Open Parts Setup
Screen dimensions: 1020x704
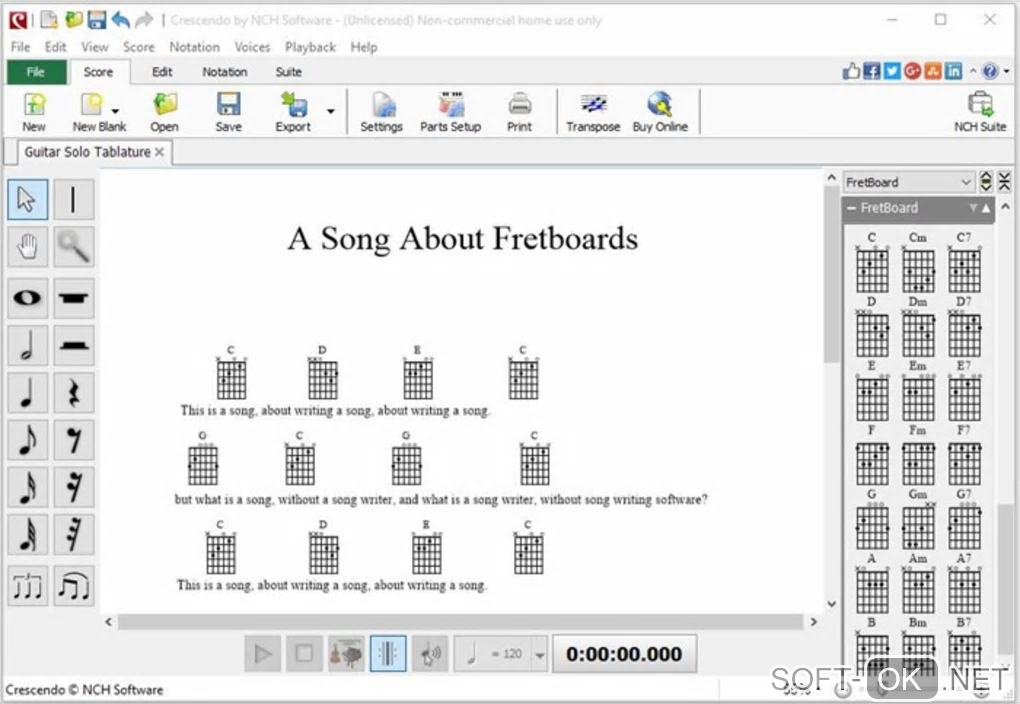click(x=451, y=112)
